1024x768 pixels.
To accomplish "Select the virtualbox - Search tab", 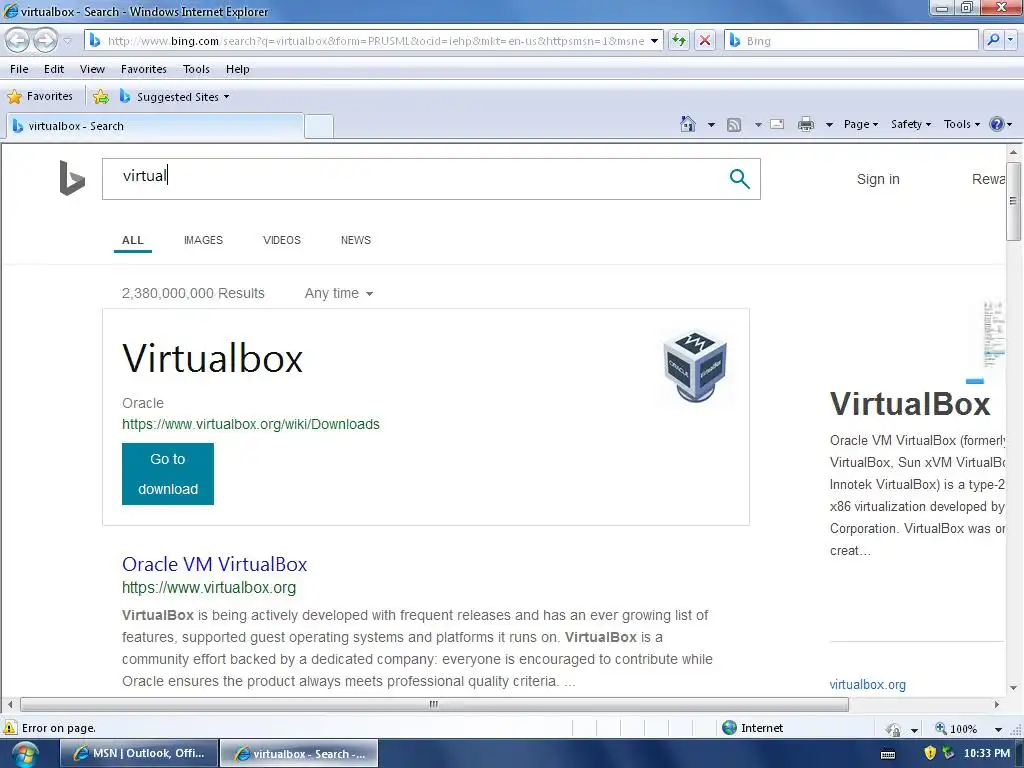I will click(155, 126).
